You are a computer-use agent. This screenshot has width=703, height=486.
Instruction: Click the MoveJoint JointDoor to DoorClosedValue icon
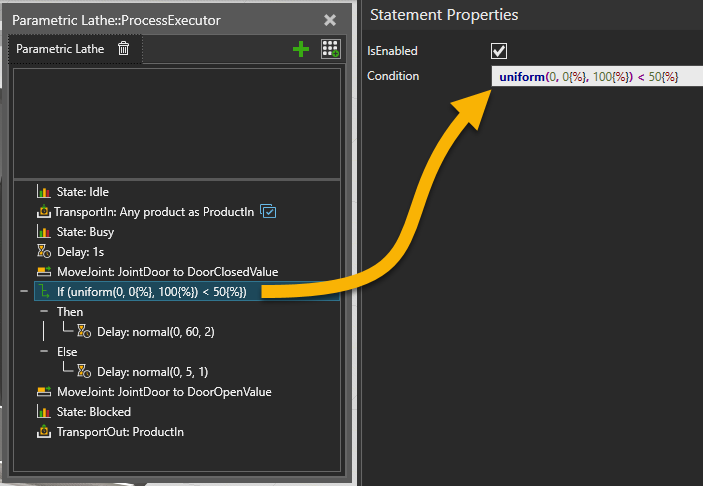43,271
